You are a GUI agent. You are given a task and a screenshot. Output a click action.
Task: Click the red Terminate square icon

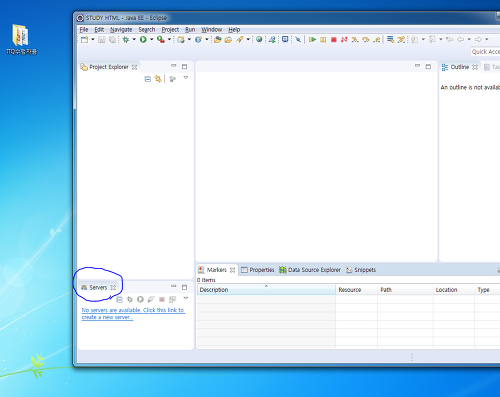pyautogui.click(x=334, y=39)
